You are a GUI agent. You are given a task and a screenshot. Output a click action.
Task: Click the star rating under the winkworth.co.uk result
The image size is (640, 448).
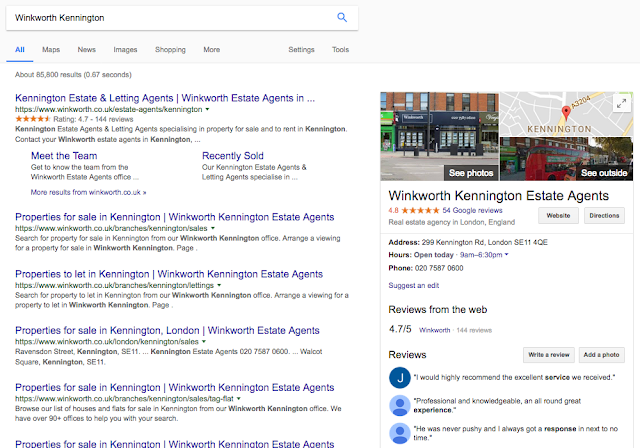tap(33, 119)
